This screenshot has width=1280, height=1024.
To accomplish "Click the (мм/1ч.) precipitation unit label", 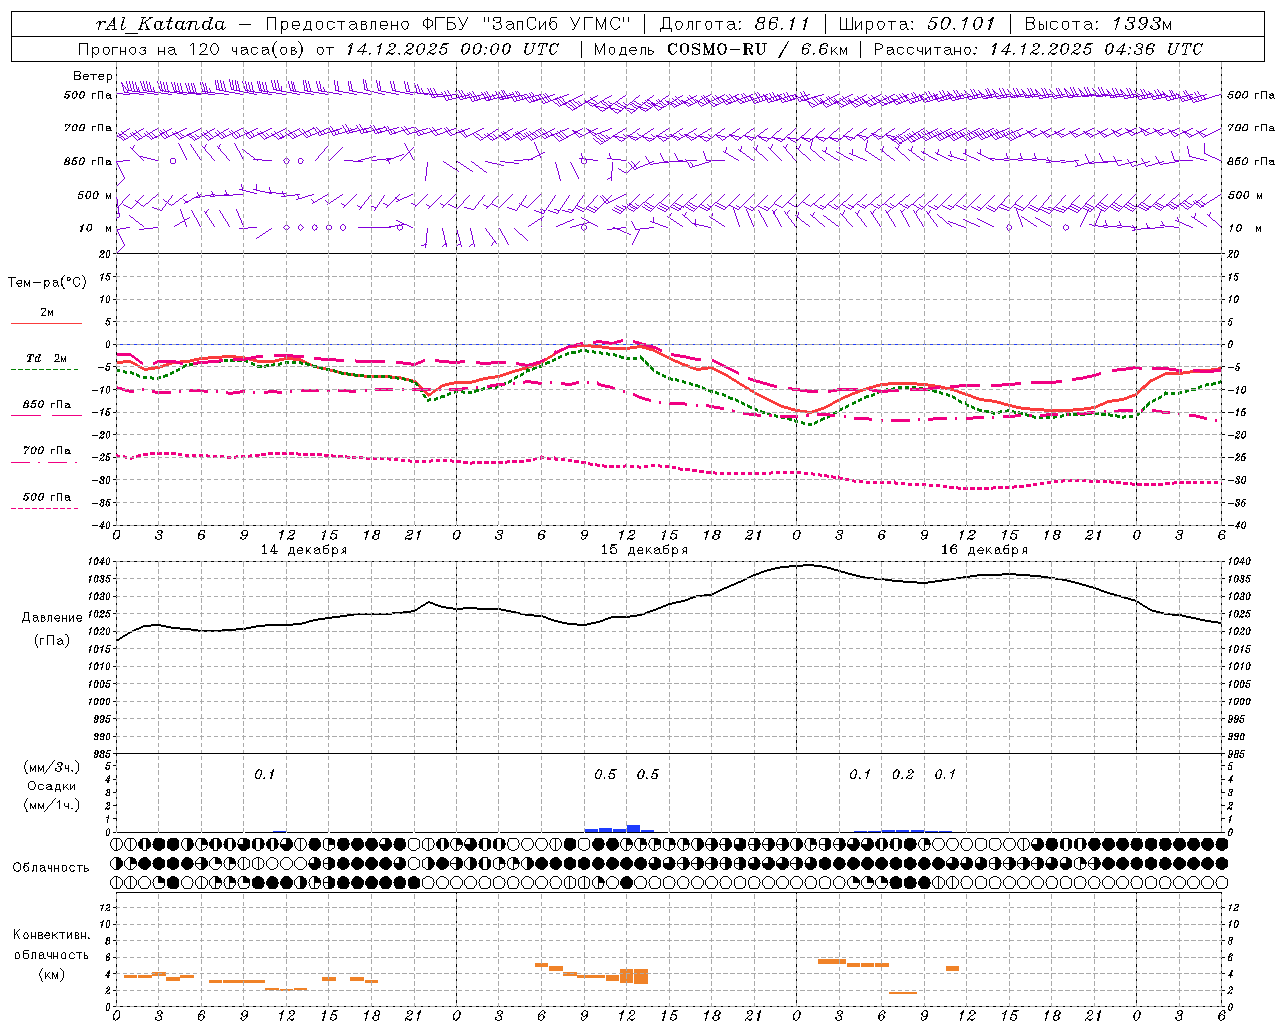I will click(52, 805).
